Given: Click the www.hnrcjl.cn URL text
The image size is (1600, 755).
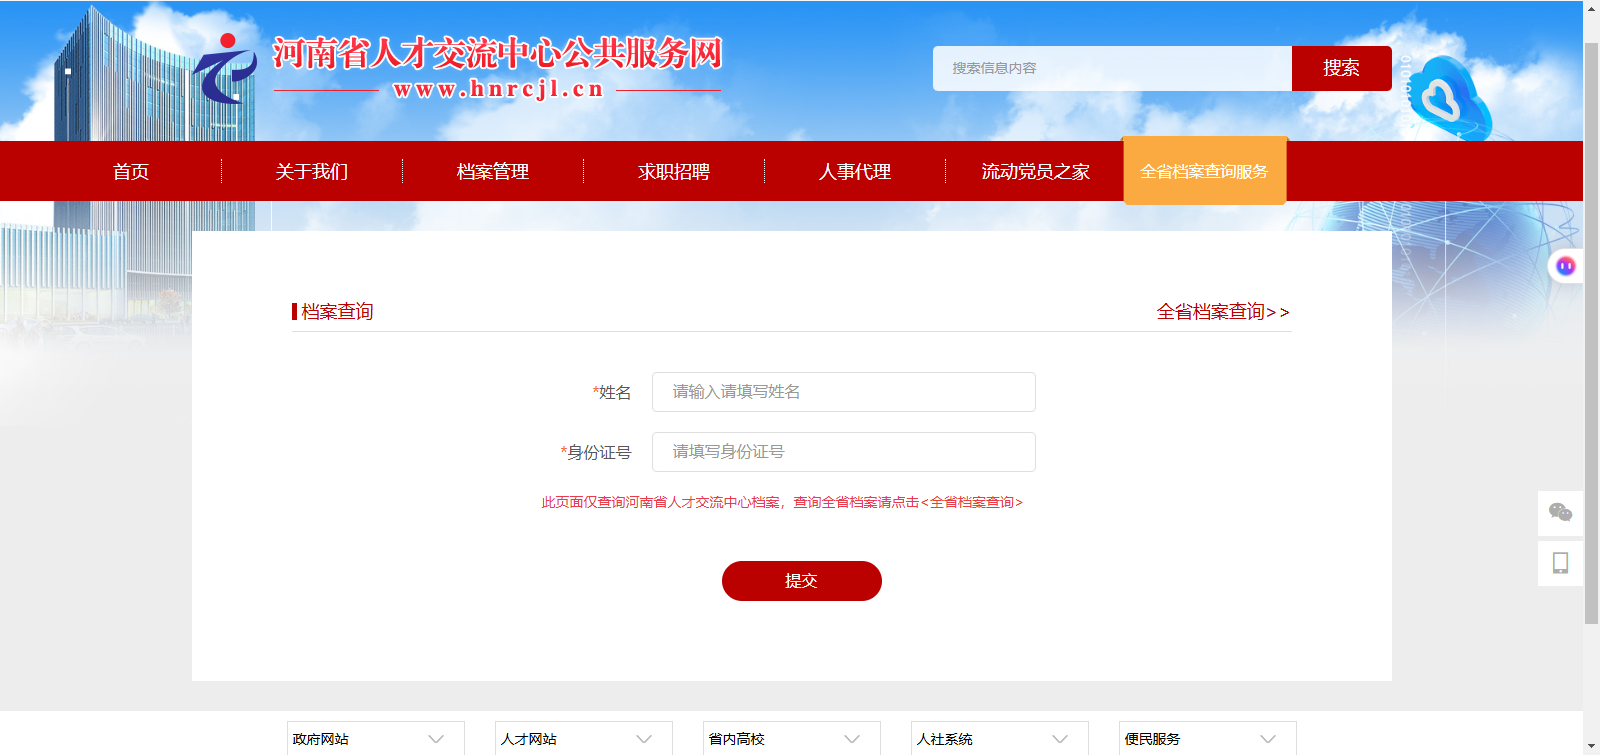Looking at the screenshot, I should tap(498, 89).
